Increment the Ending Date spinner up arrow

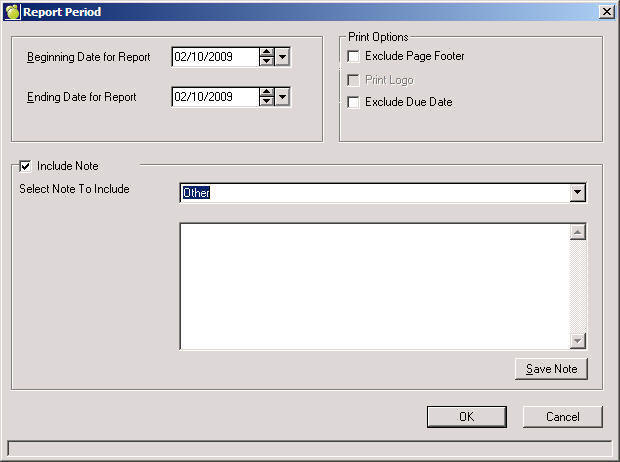pos(266,93)
